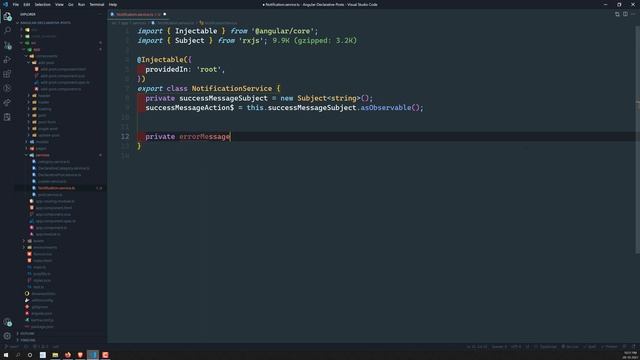Switch to VS Code taskbar icon
Viewport: 640px width, 360px height.
pyautogui.click(x=93, y=355)
